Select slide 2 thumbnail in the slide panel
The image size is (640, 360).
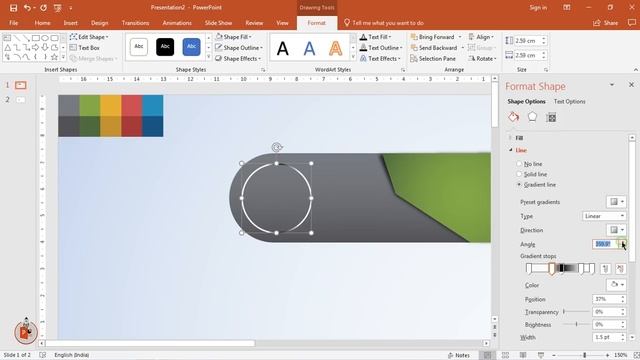tap(20, 100)
